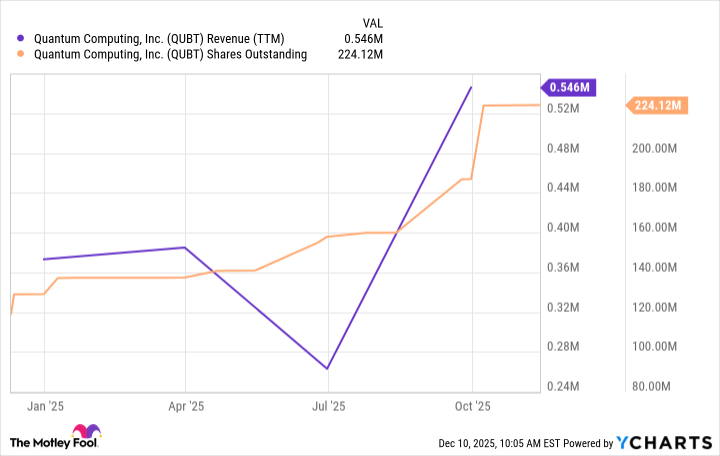
Task: Select the QUBT Shares Outstanding legend label
Action: click(184, 55)
